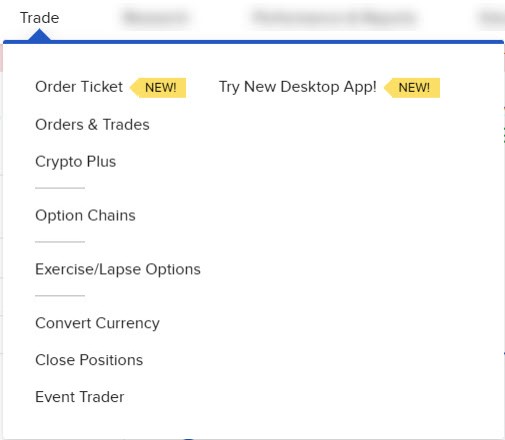This screenshot has width=505, height=440.
Task: Select the wide blurred middle navigation tab
Action: click(x=334, y=17)
